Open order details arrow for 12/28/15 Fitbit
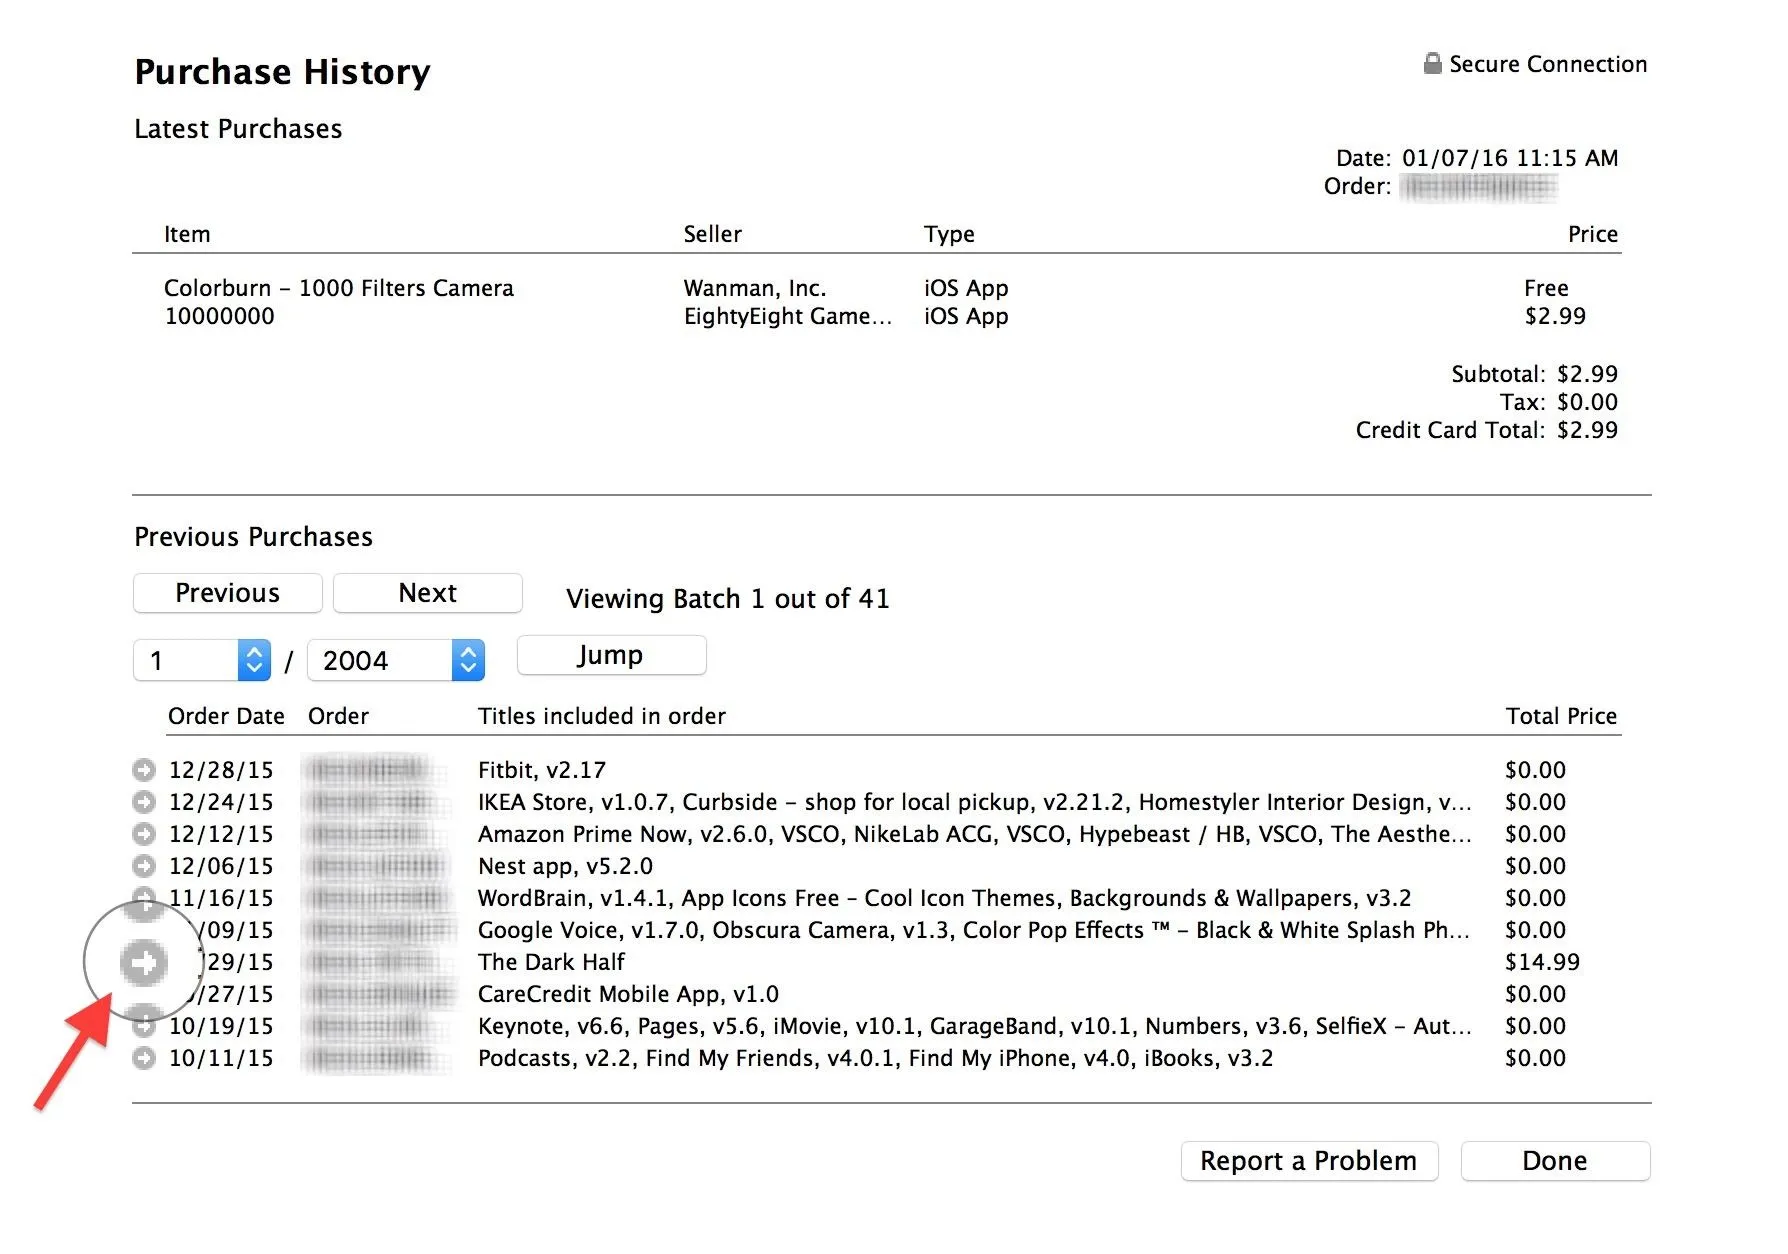Viewport: 1788px width, 1254px height. [144, 770]
